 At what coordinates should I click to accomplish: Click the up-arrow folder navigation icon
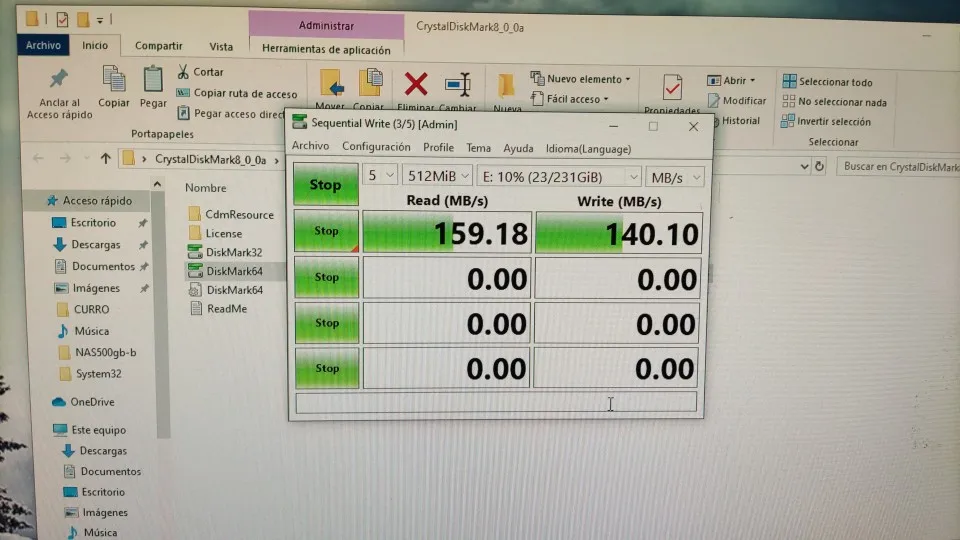point(105,159)
